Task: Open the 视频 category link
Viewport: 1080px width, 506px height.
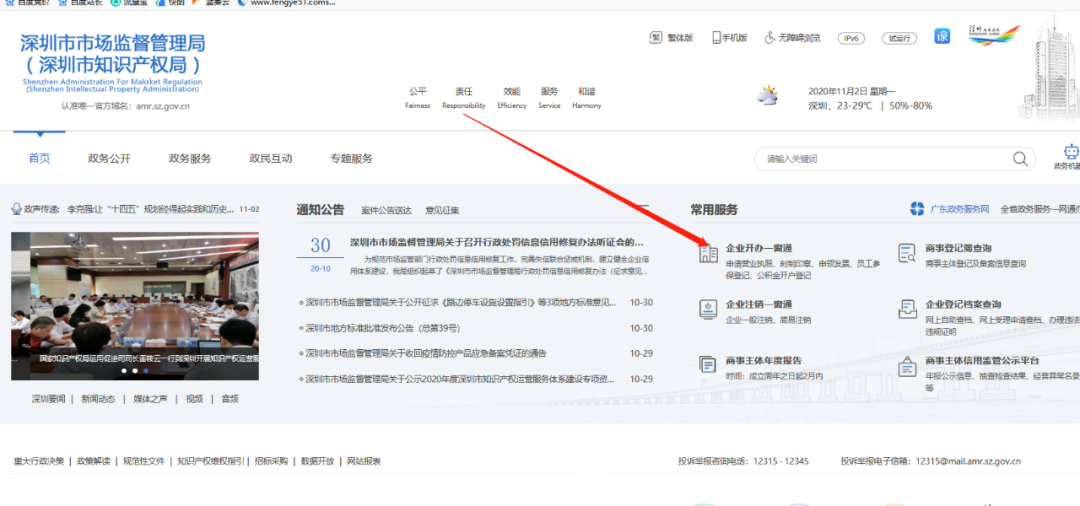Action: [194, 399]
